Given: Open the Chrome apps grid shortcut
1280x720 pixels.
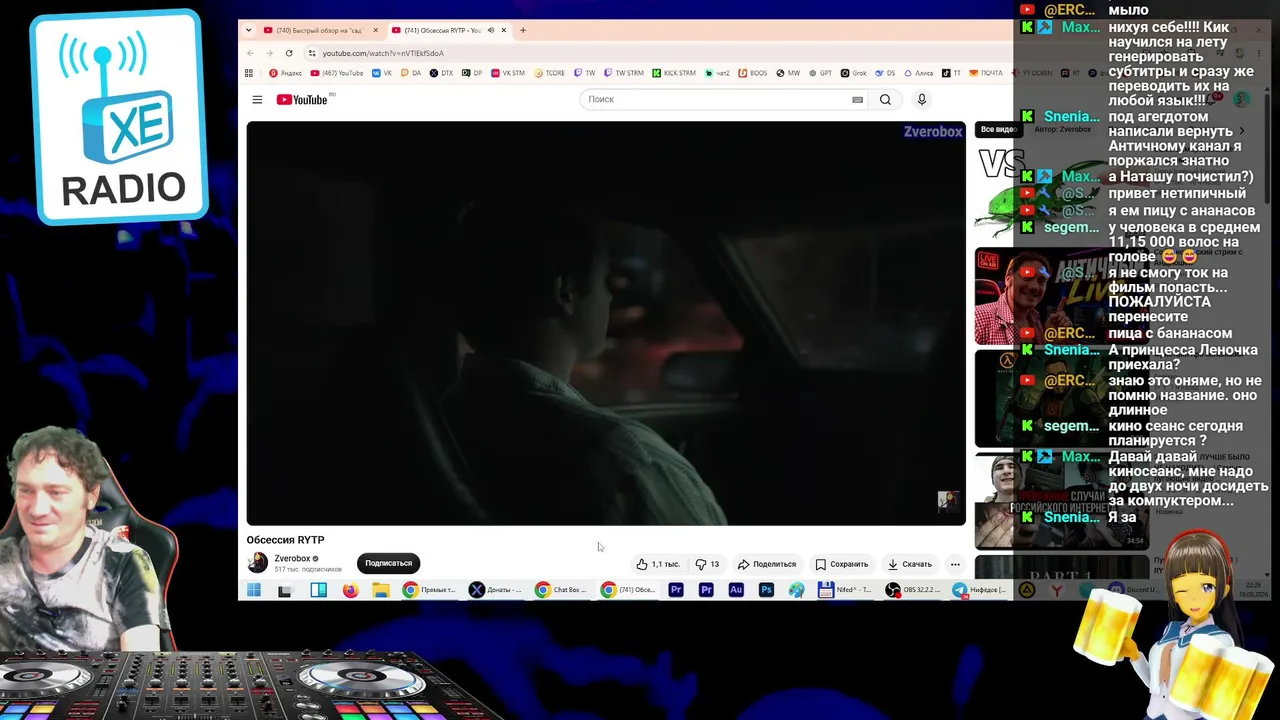Looking at the screenshot, I should 250,73.
